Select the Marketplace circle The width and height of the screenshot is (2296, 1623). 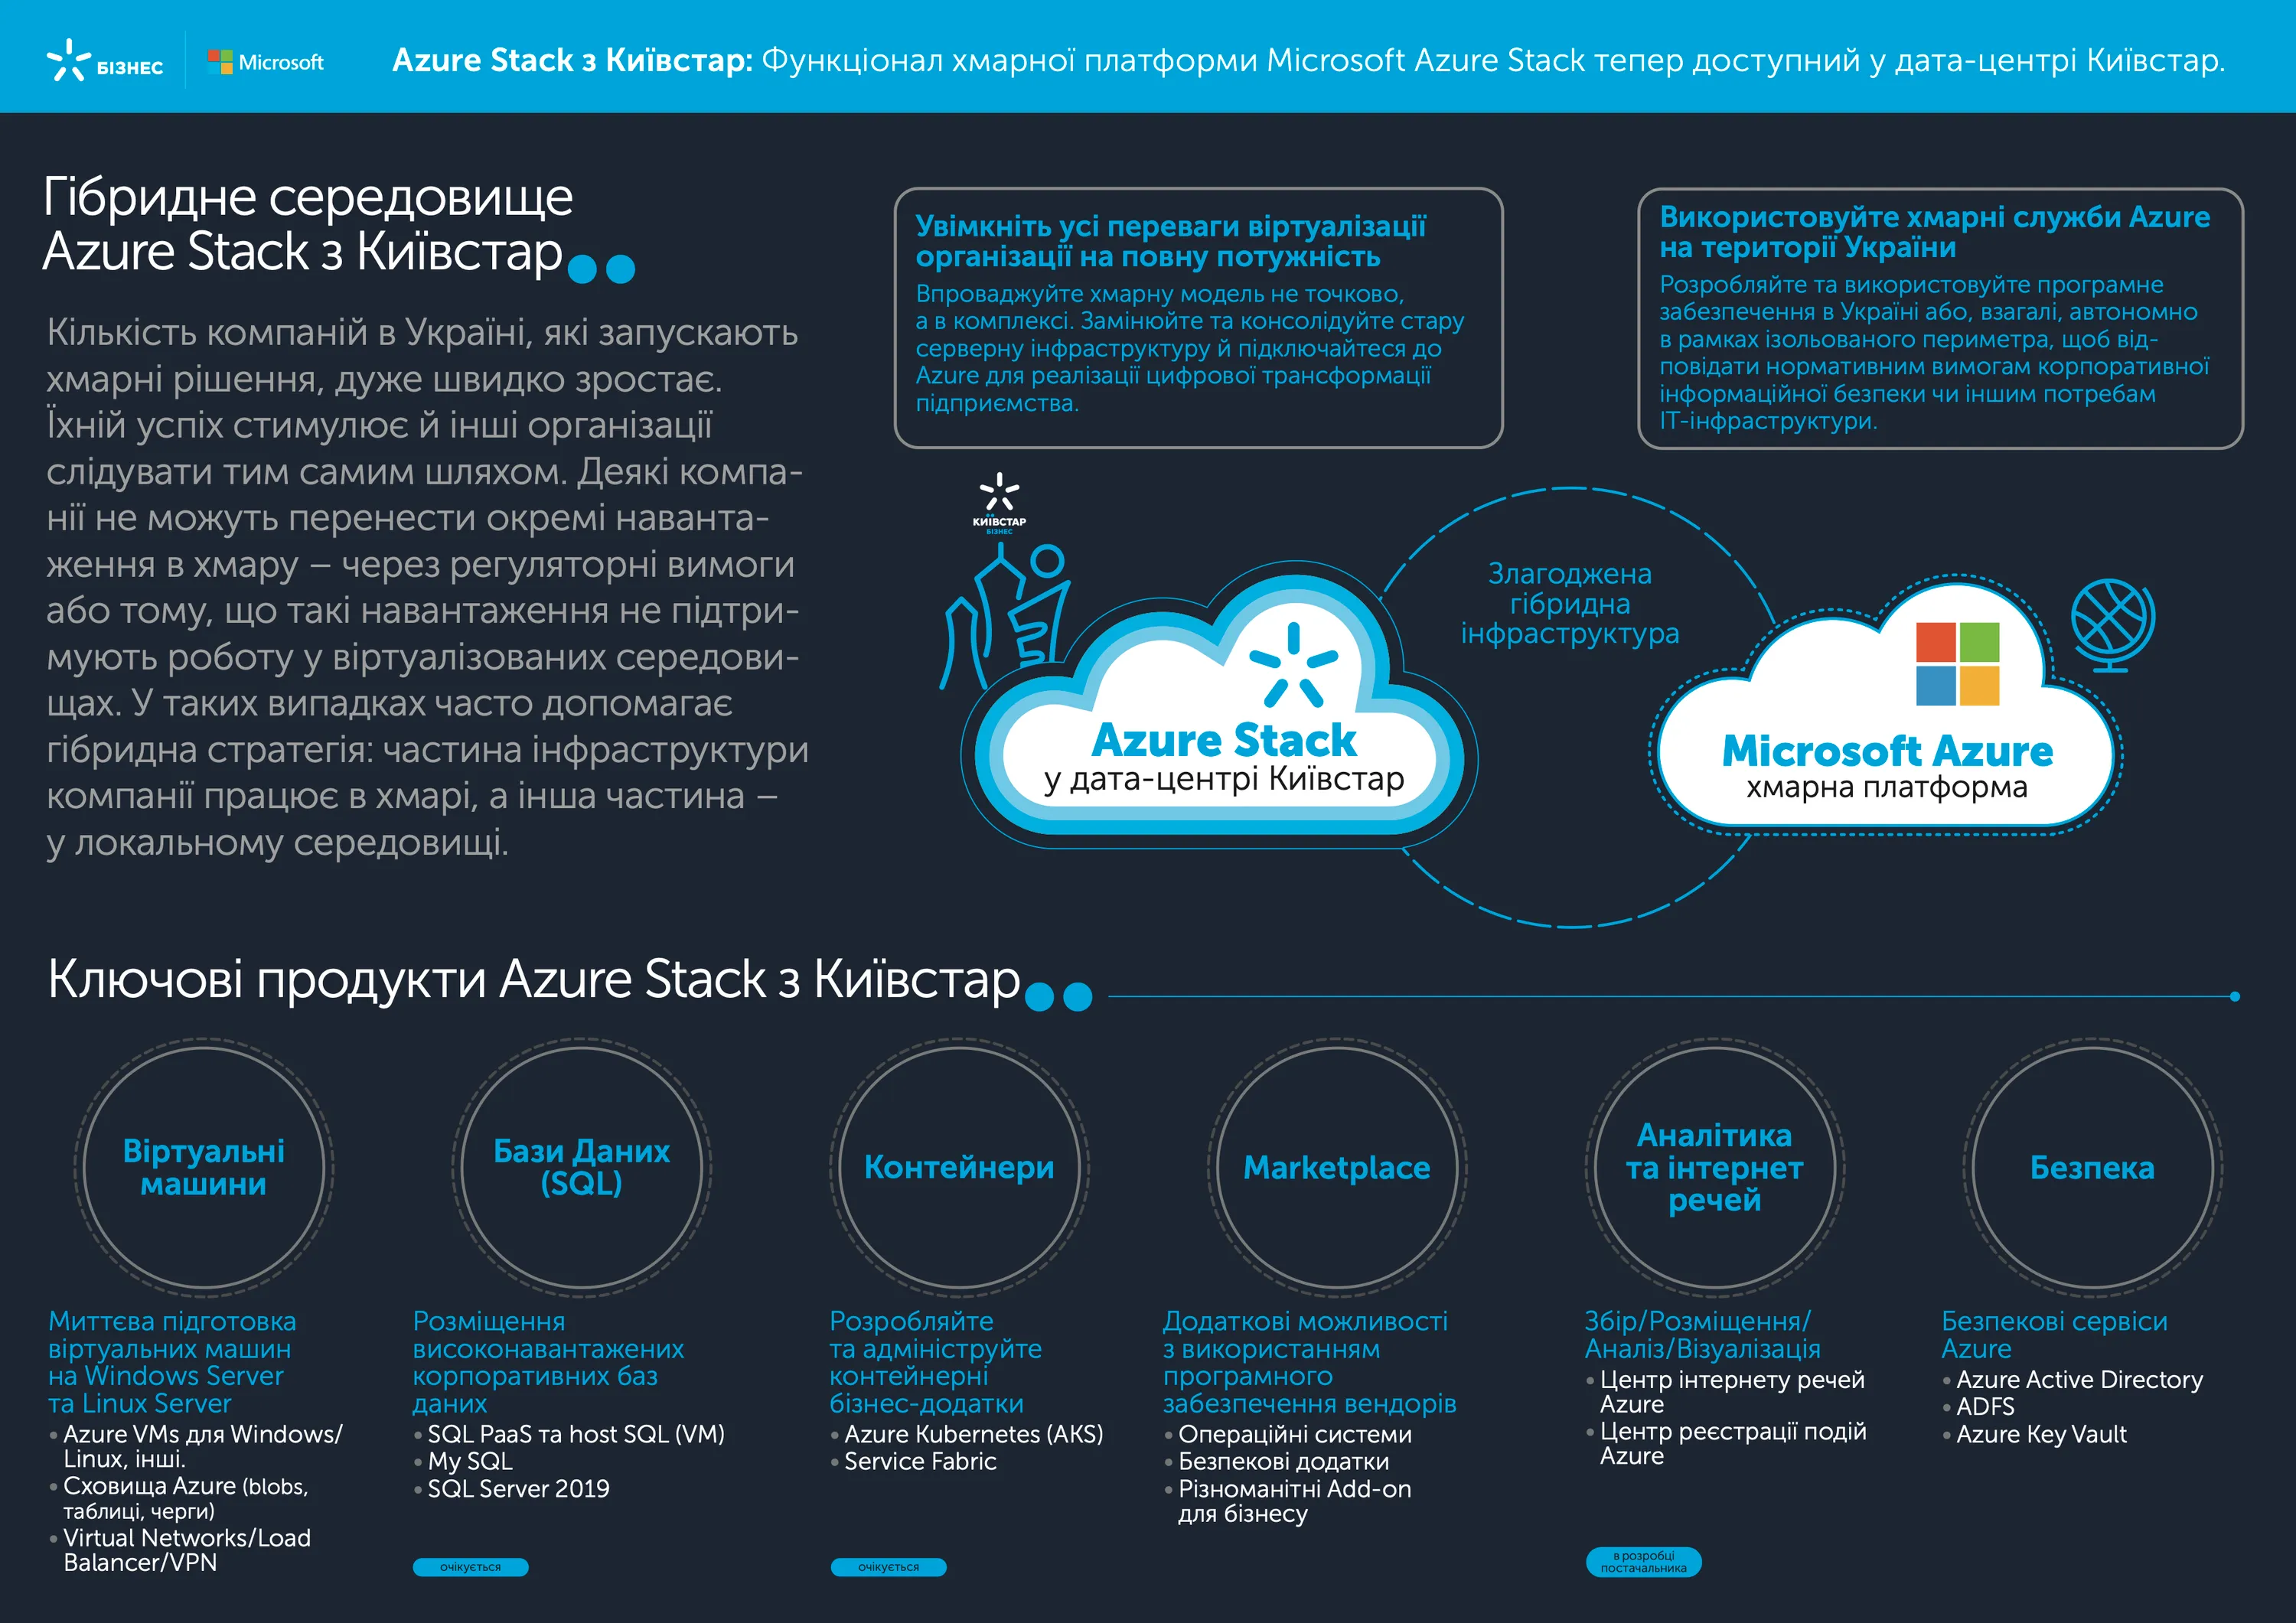(x=1336, y=1167)
